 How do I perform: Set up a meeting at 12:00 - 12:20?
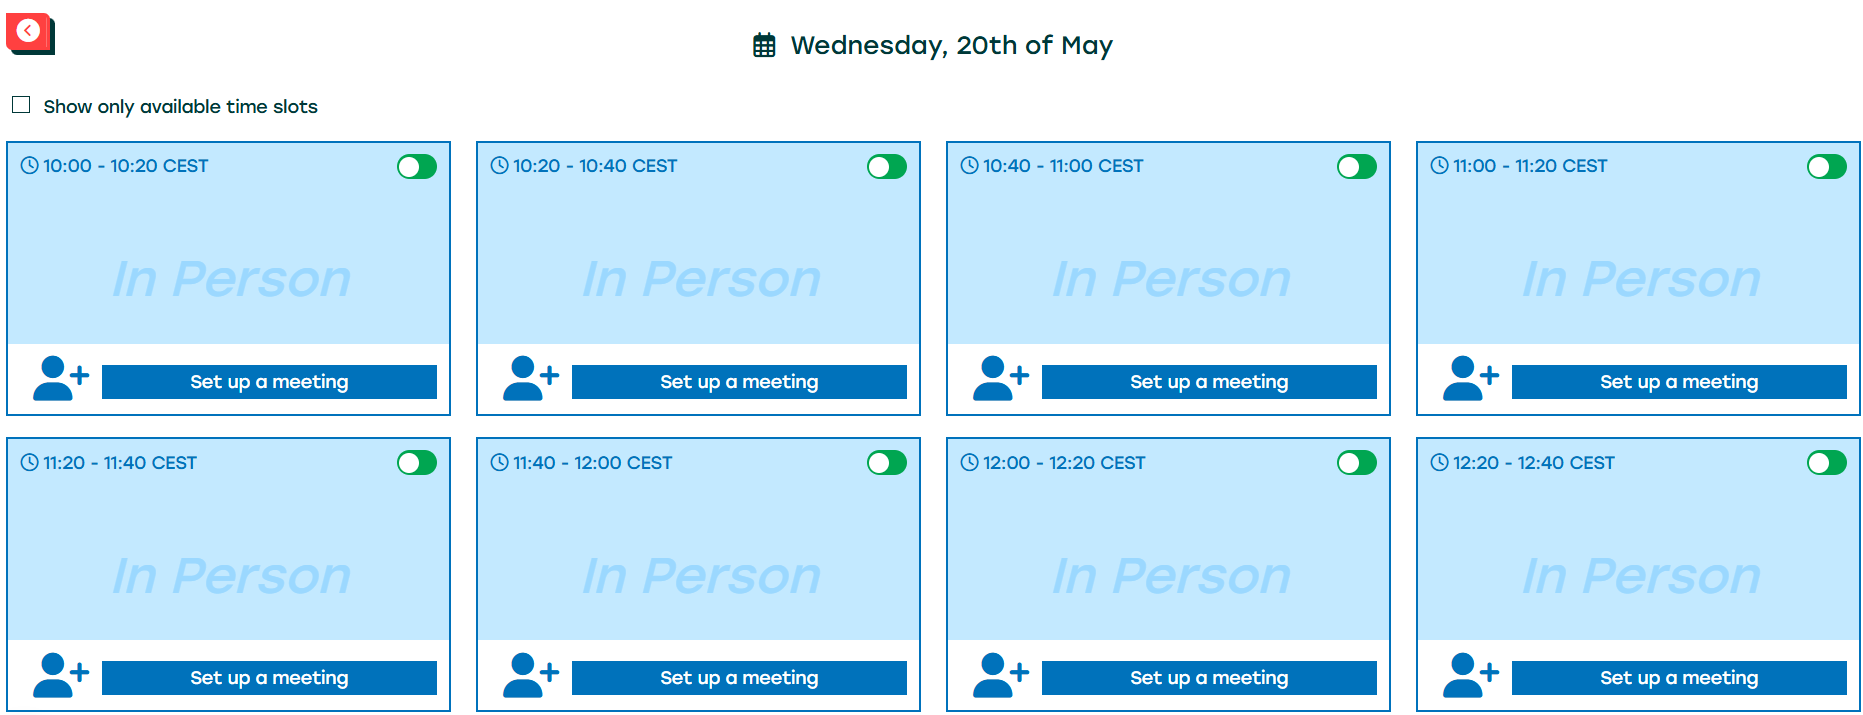point(1209,678)
